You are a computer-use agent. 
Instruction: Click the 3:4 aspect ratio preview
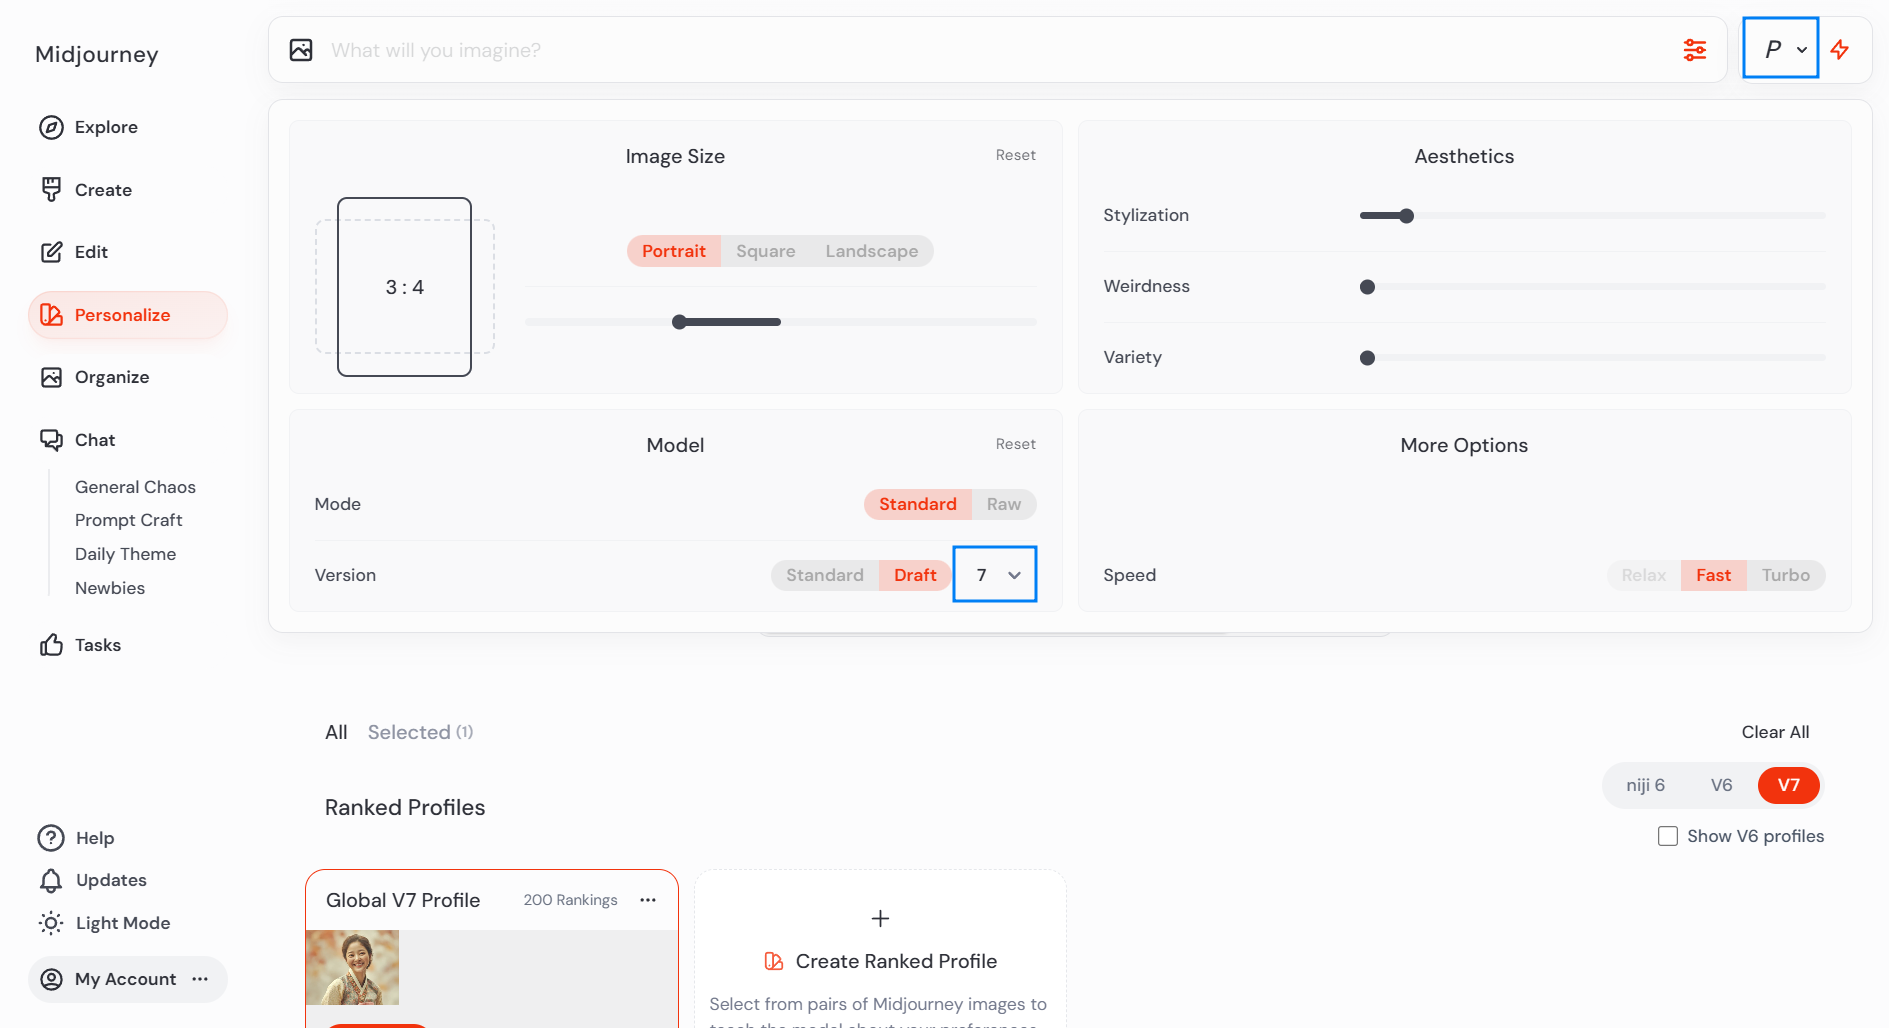point(404,287)
